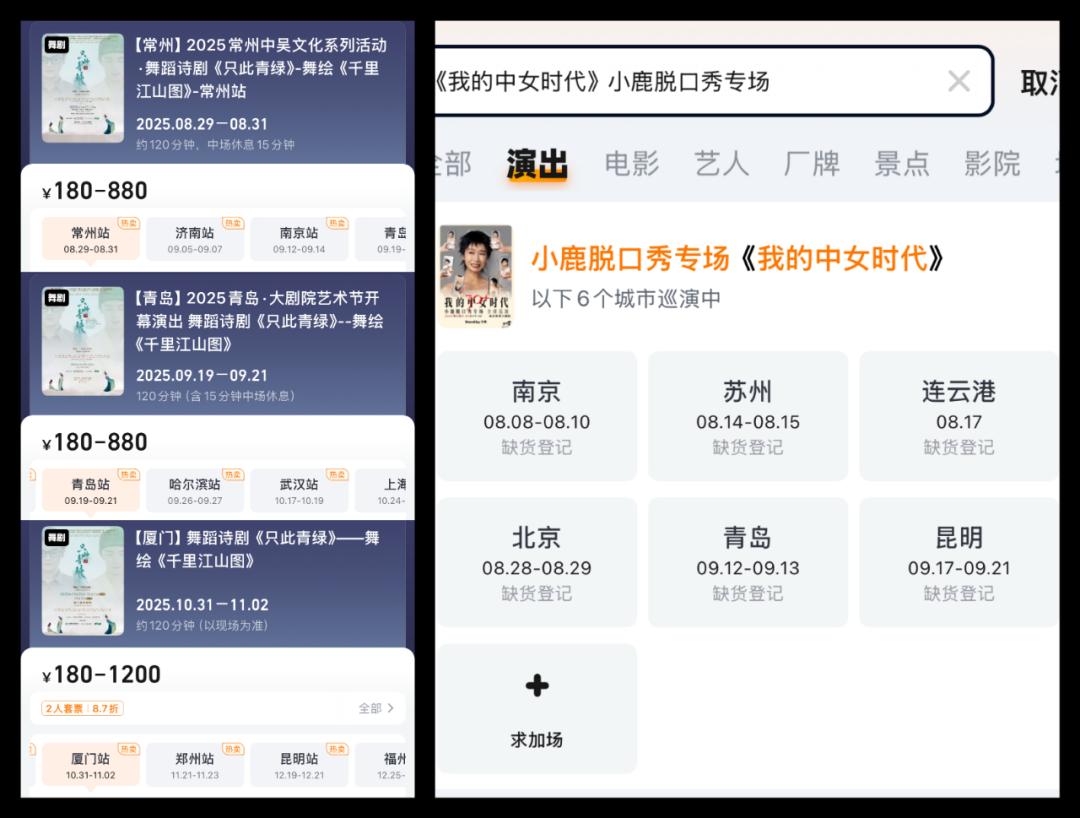This screenshot has height=818, width=1080.
Task: Choose 苏州 08.14-08.15 tour stop
Action: click(748, 416)
